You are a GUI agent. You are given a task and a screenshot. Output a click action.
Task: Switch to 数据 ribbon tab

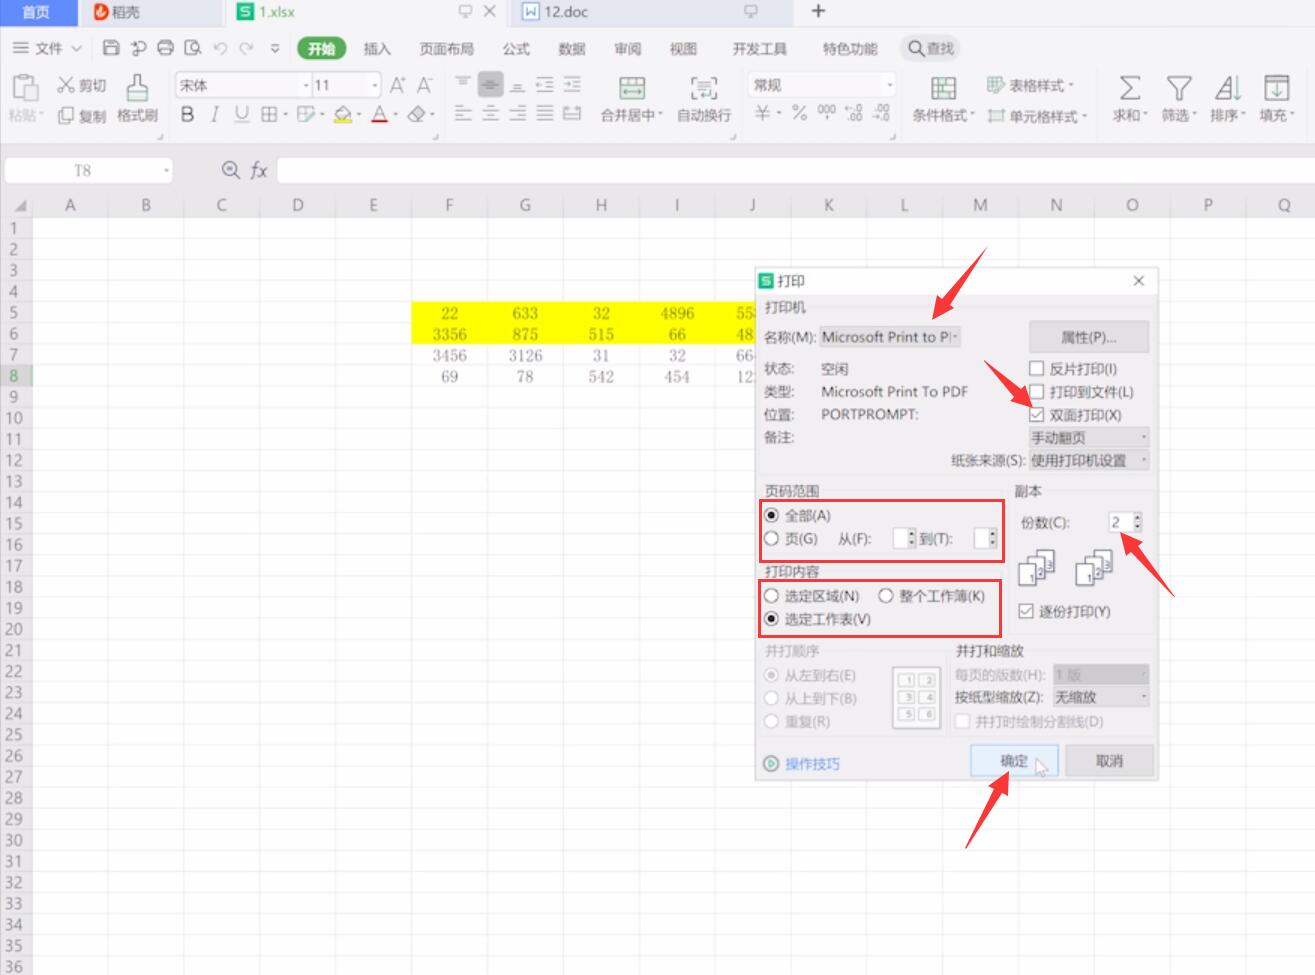coord(572,48)
